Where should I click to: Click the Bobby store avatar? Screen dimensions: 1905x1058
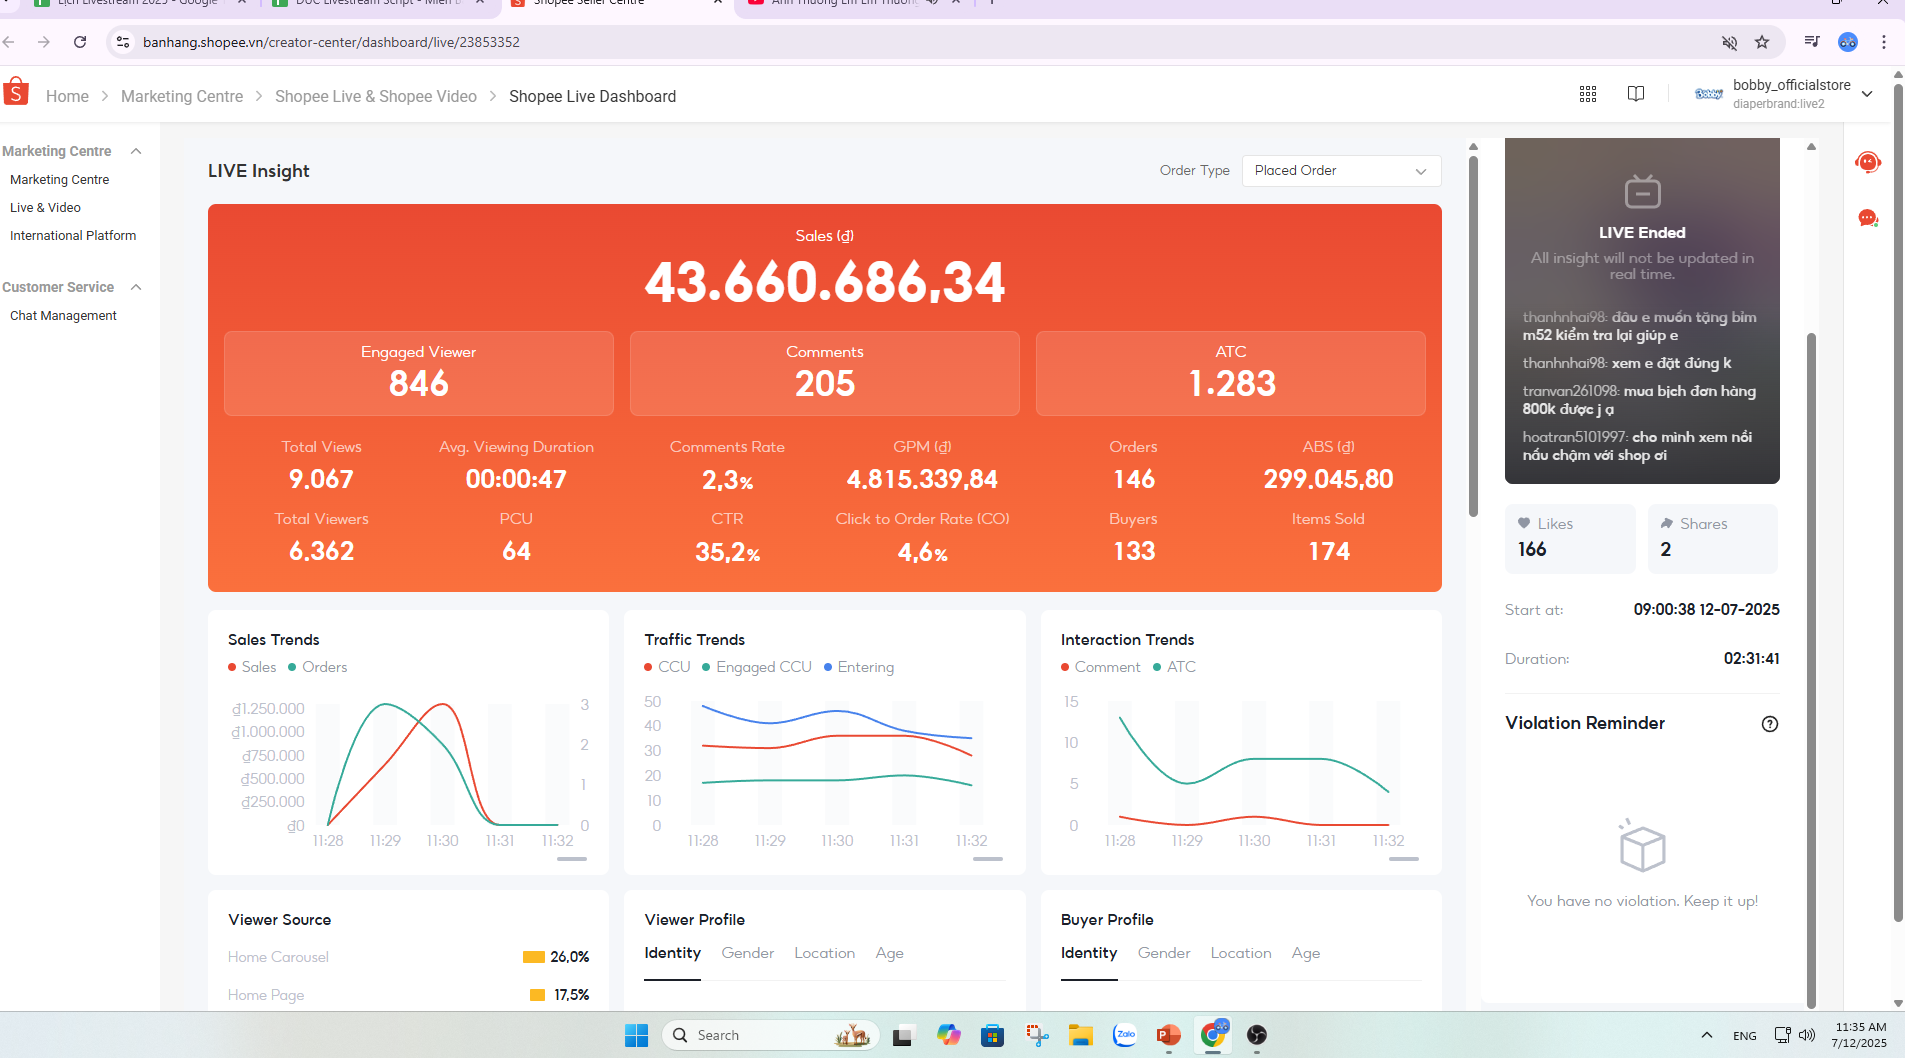1709,94
